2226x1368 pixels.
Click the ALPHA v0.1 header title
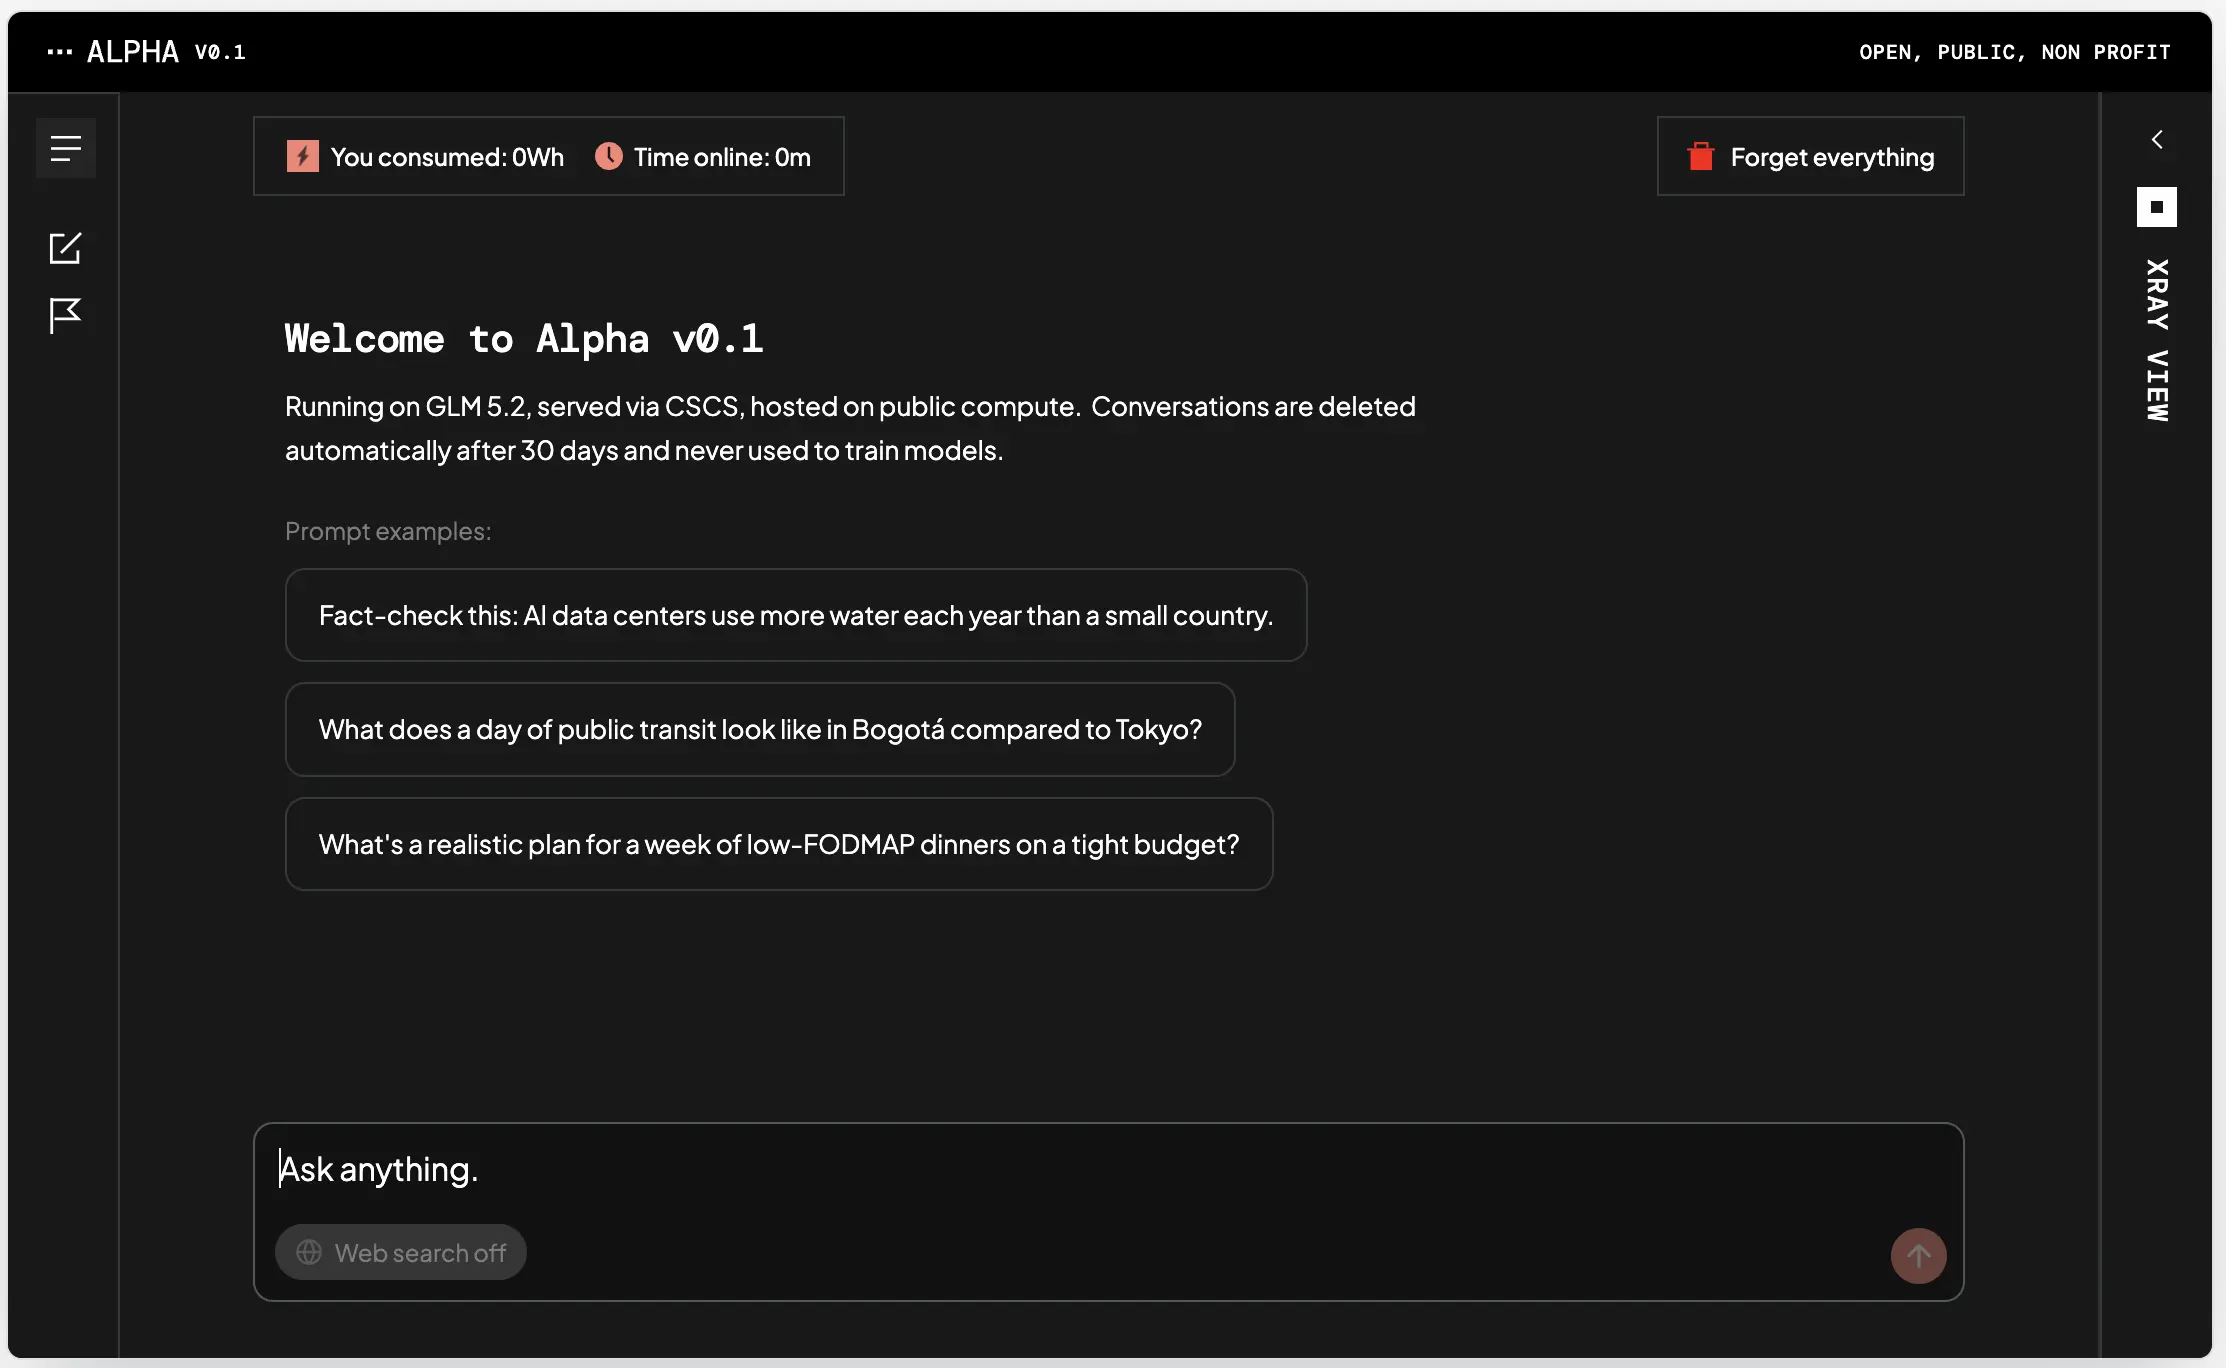tap(166, 52)
